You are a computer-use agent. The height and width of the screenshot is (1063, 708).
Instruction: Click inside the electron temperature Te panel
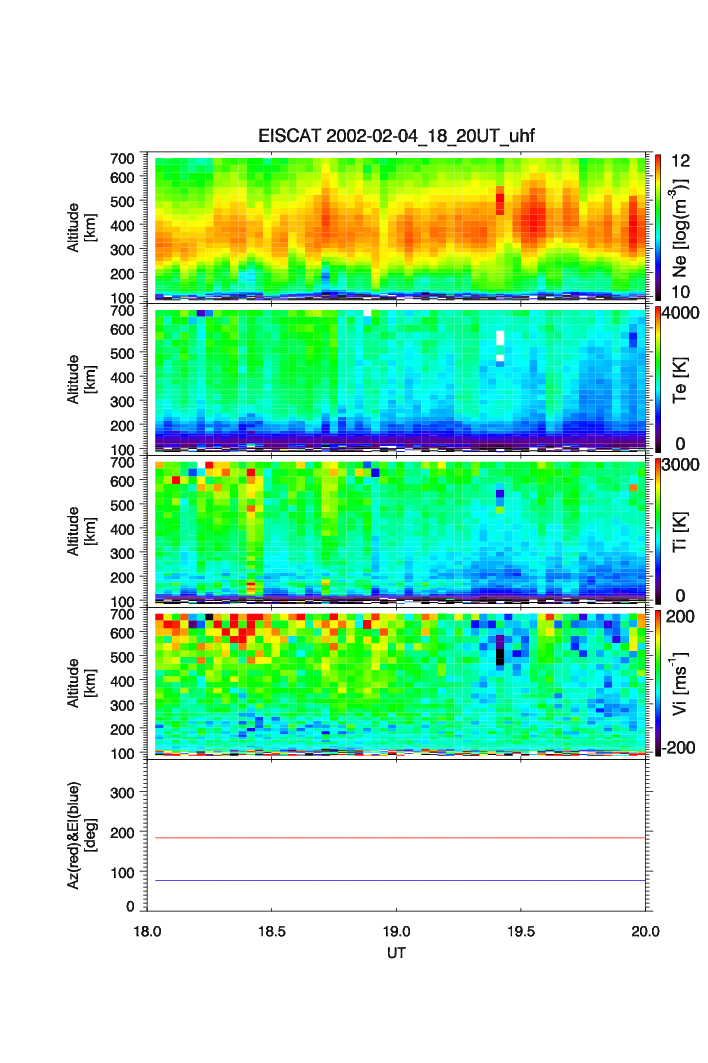(x=300, y=380)
